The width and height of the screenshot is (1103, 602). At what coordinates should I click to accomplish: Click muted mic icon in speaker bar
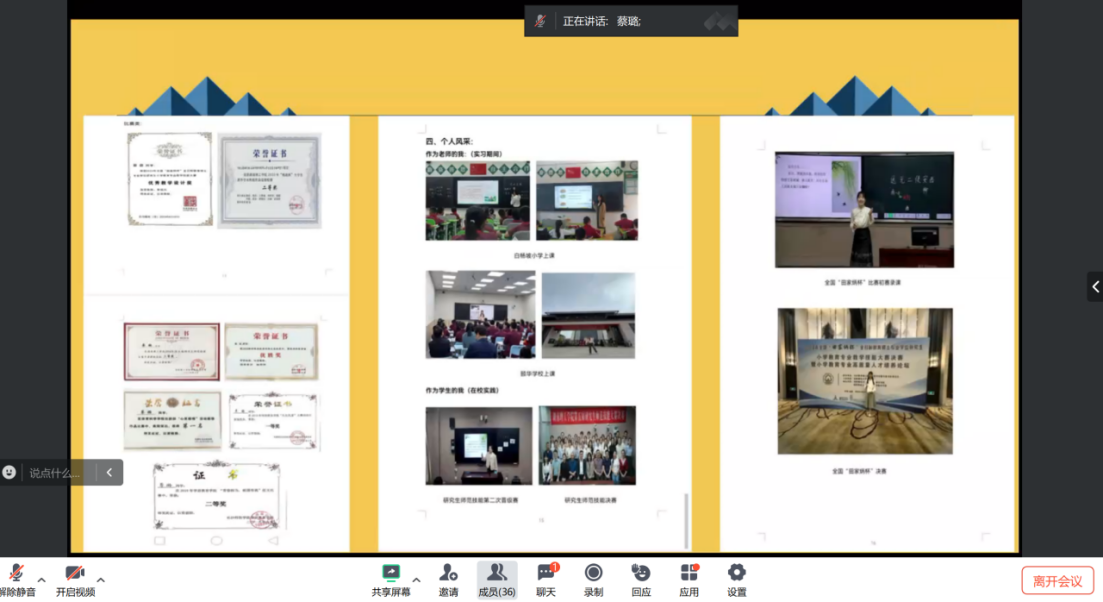[x=541, y=21]
